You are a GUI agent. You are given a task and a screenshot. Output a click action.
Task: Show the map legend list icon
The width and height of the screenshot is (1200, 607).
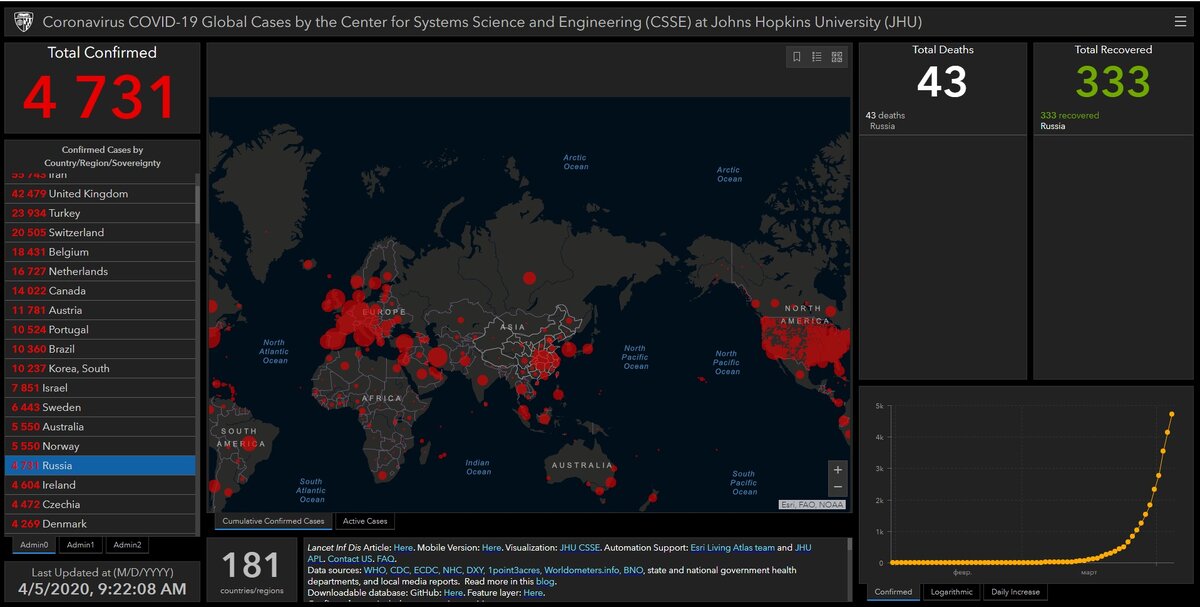(x=817, y=57)
